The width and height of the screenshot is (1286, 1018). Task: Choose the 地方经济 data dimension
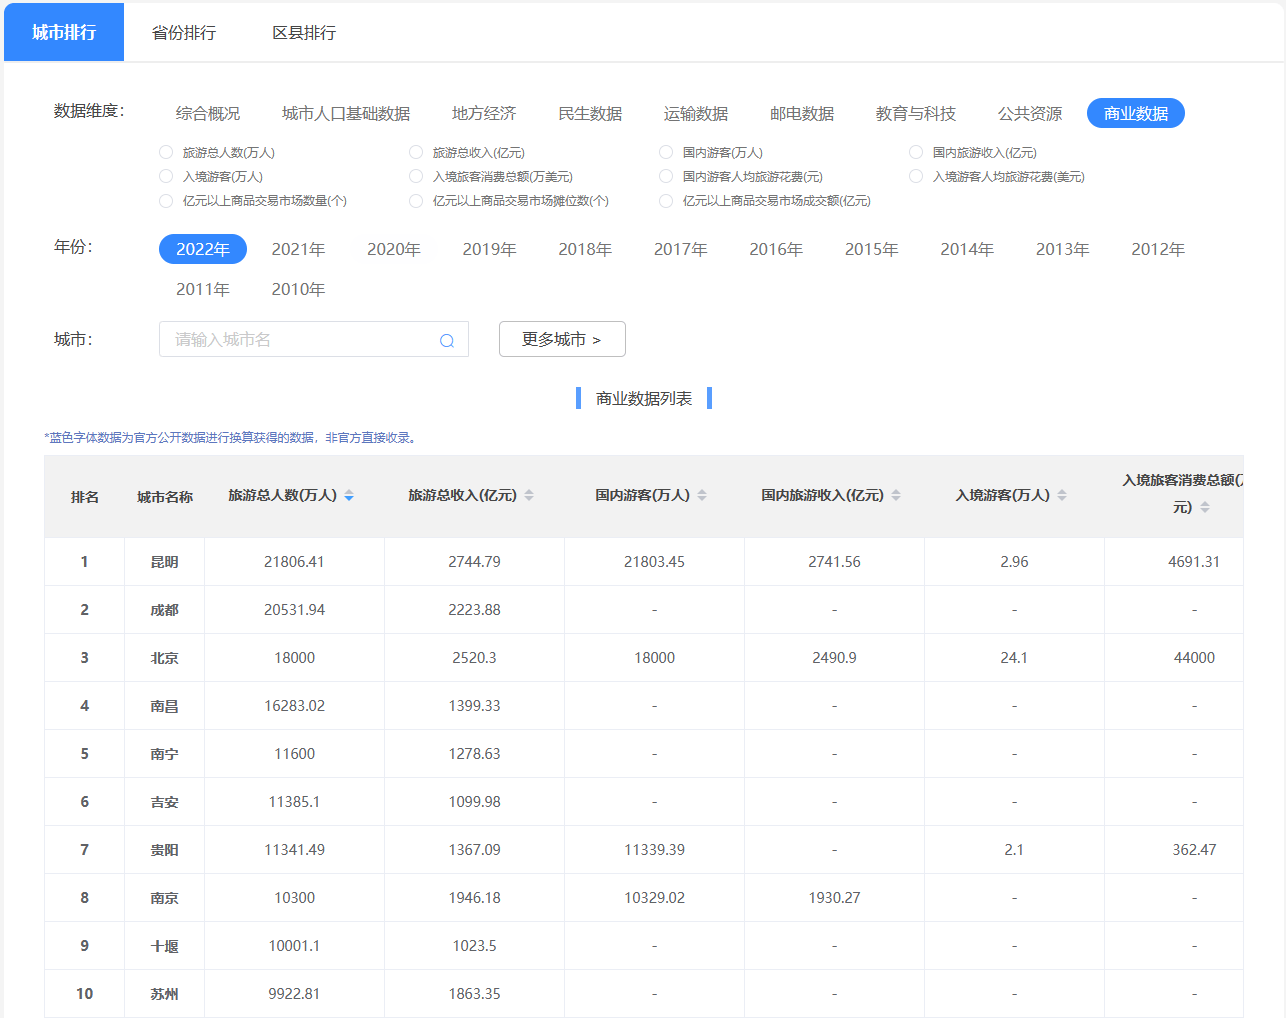pyautogui.click(x=484, y=114)
